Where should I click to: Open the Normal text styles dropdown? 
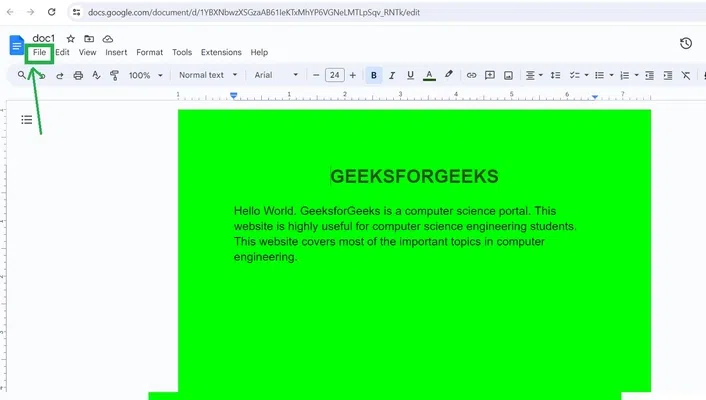[x=208, y=75]
